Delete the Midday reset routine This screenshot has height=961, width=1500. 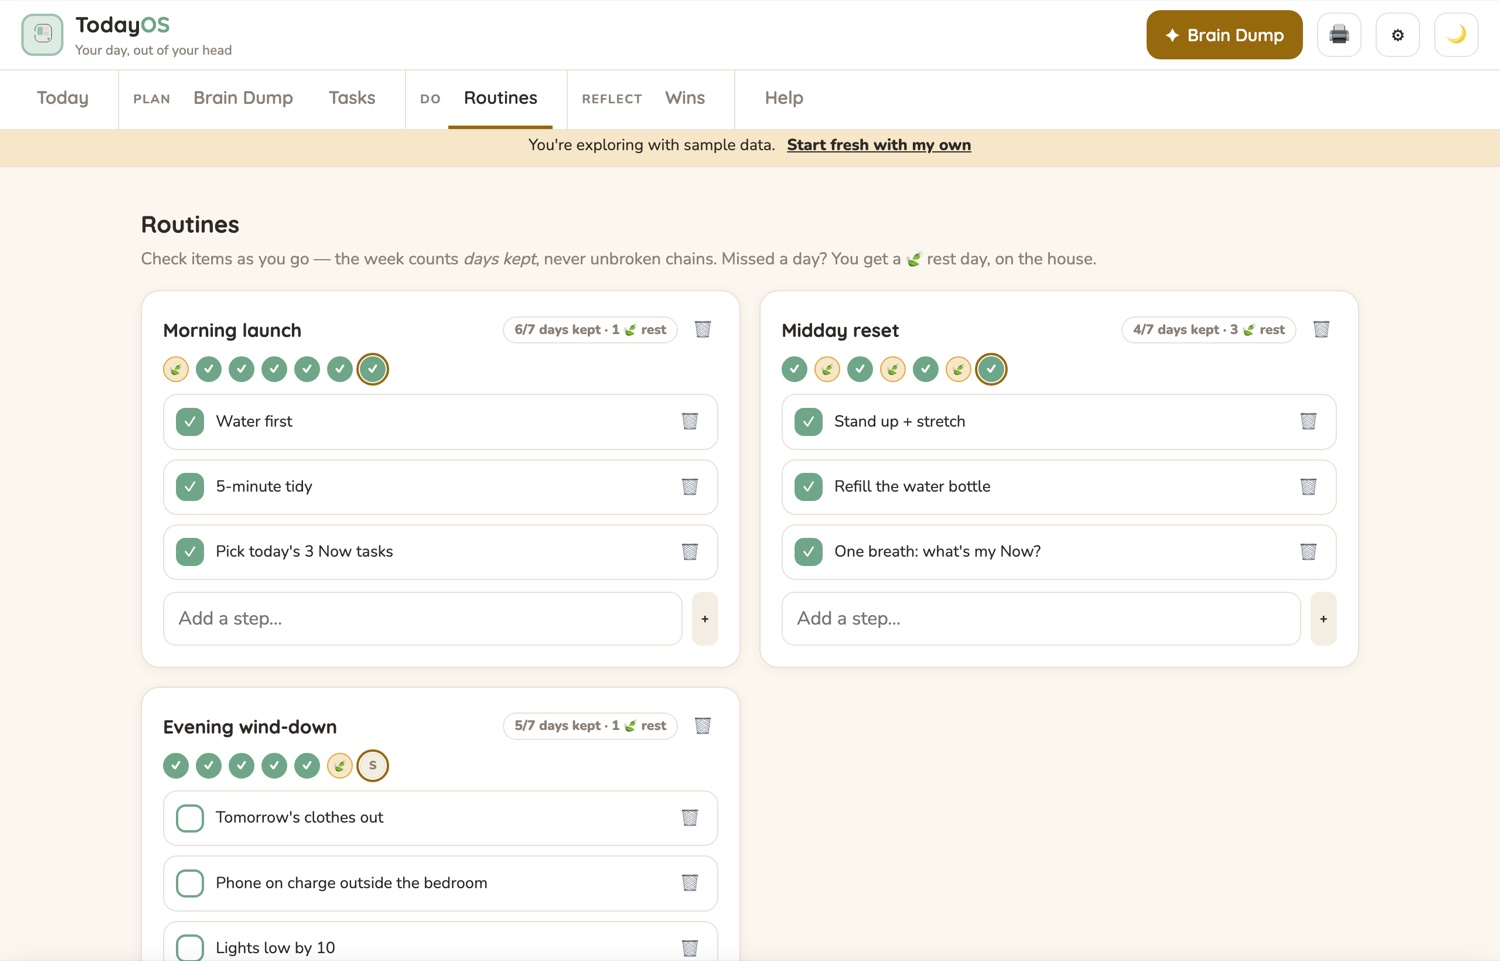point(1321,329)
